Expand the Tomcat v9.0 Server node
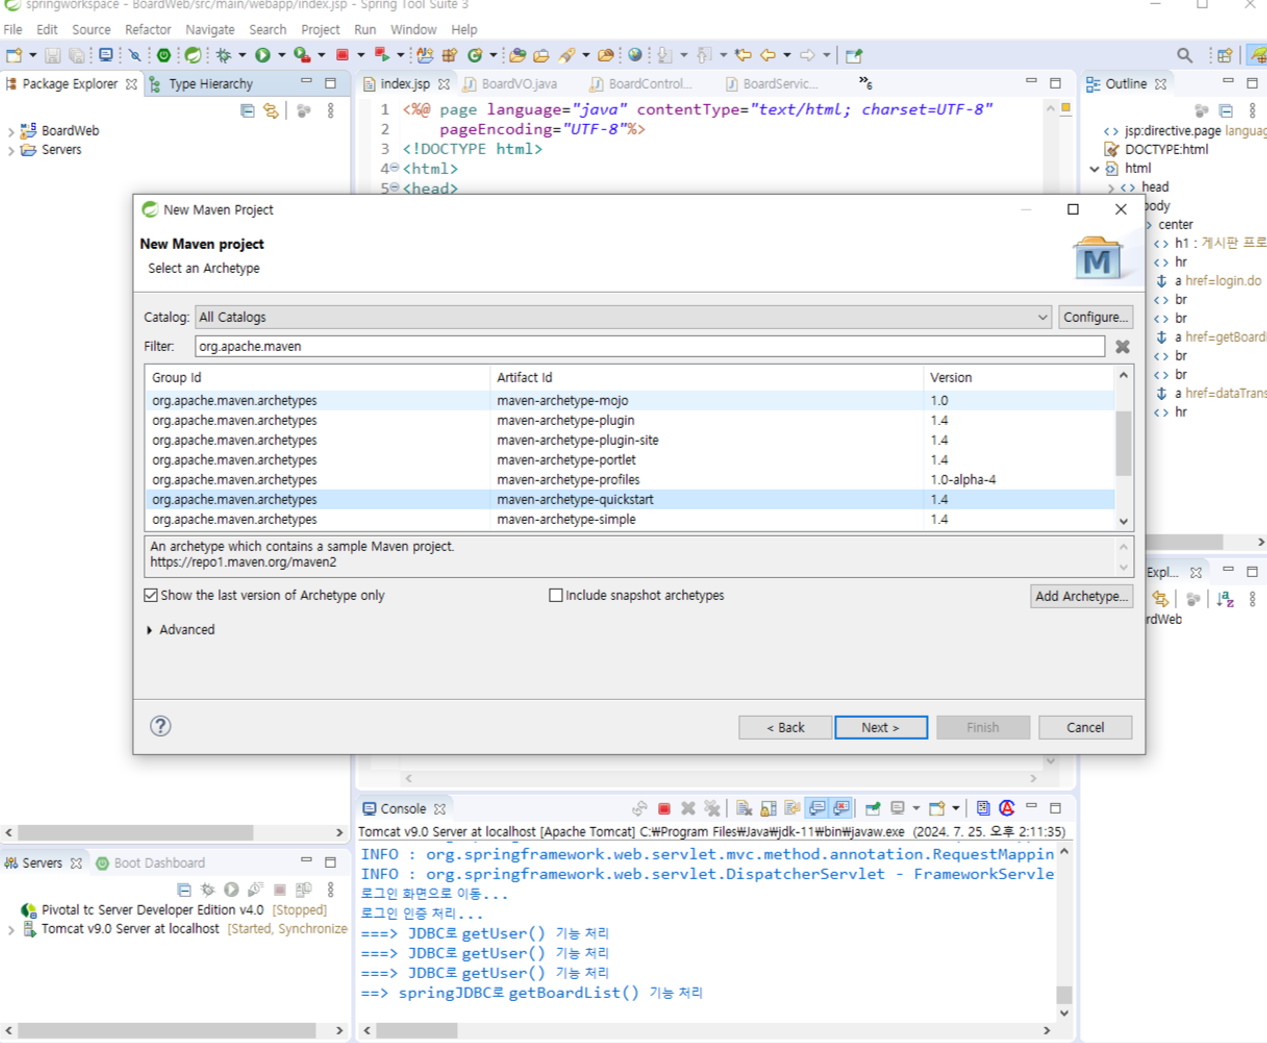 point(11,929)
